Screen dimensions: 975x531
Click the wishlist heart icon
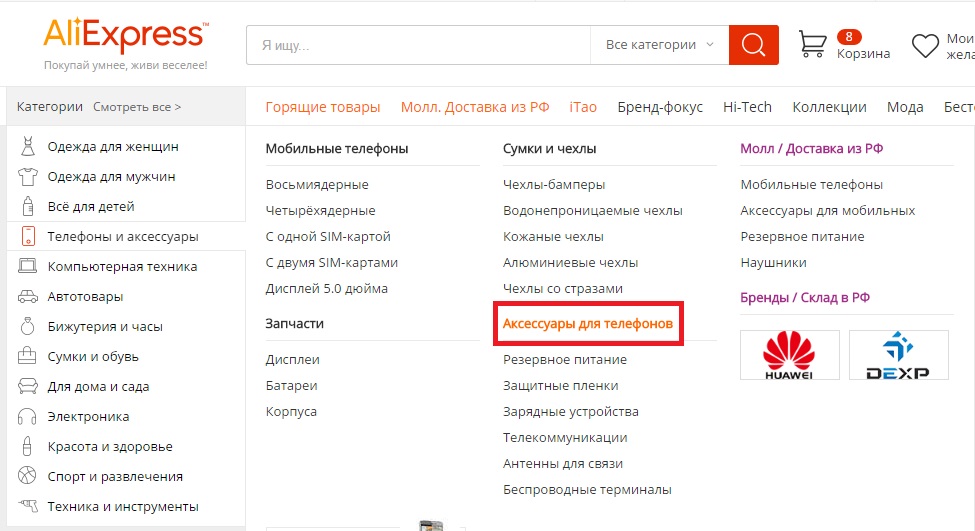[925, 45]
